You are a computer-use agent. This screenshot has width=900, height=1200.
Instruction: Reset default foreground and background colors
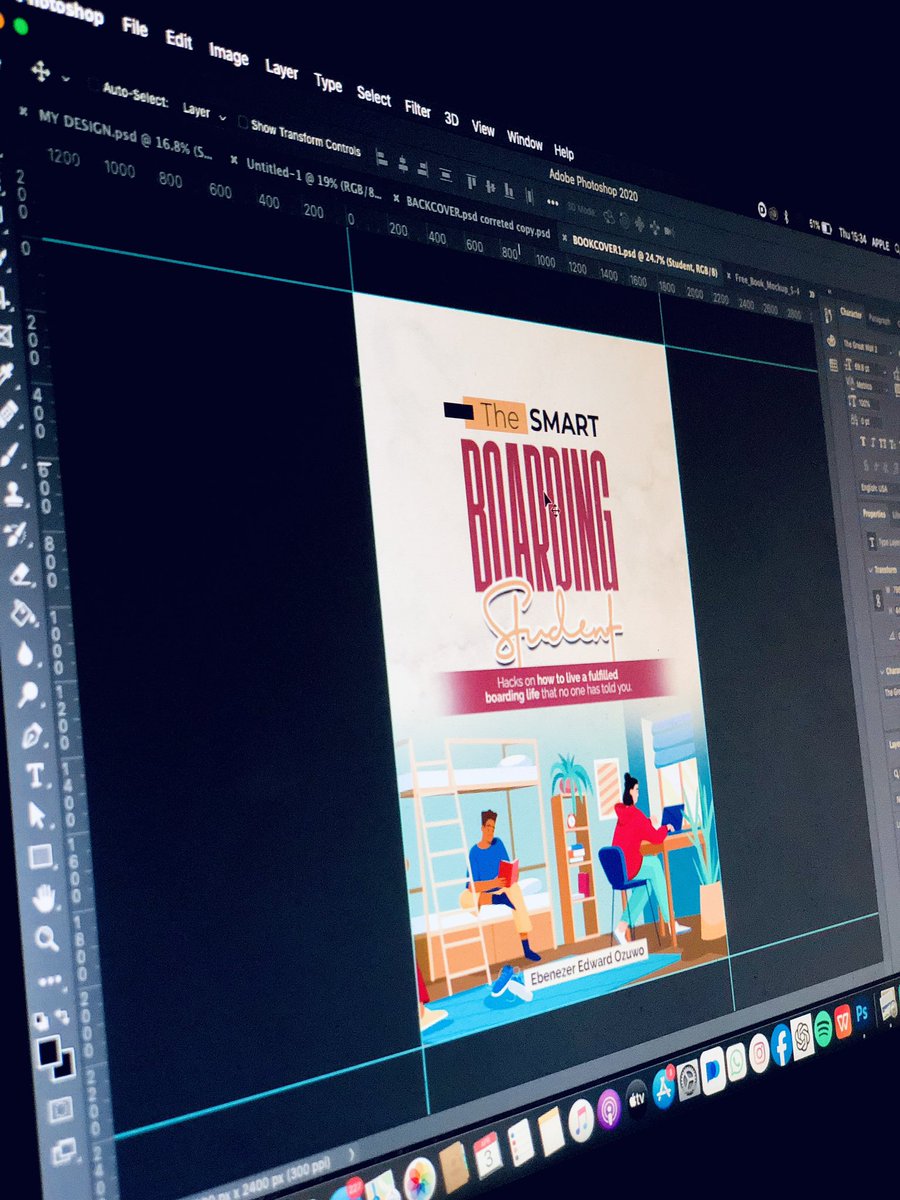coord(41,1020)
